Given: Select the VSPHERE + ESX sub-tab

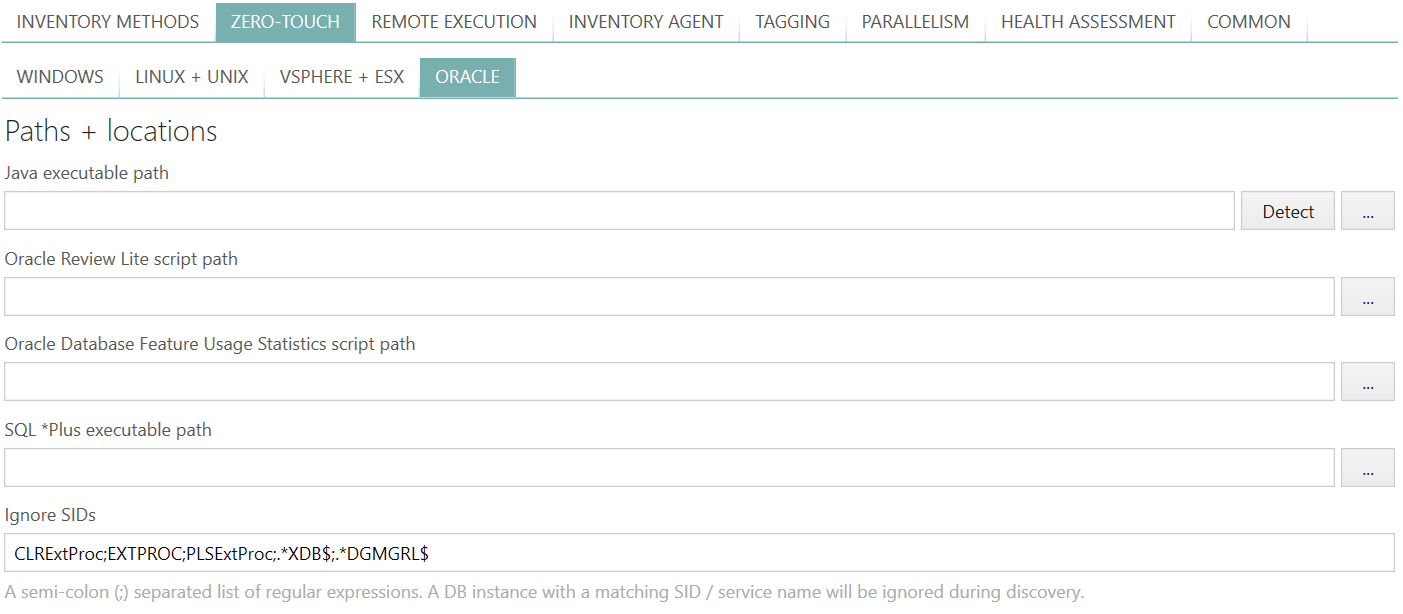Looking at the screenshot, I should point(341,76).
